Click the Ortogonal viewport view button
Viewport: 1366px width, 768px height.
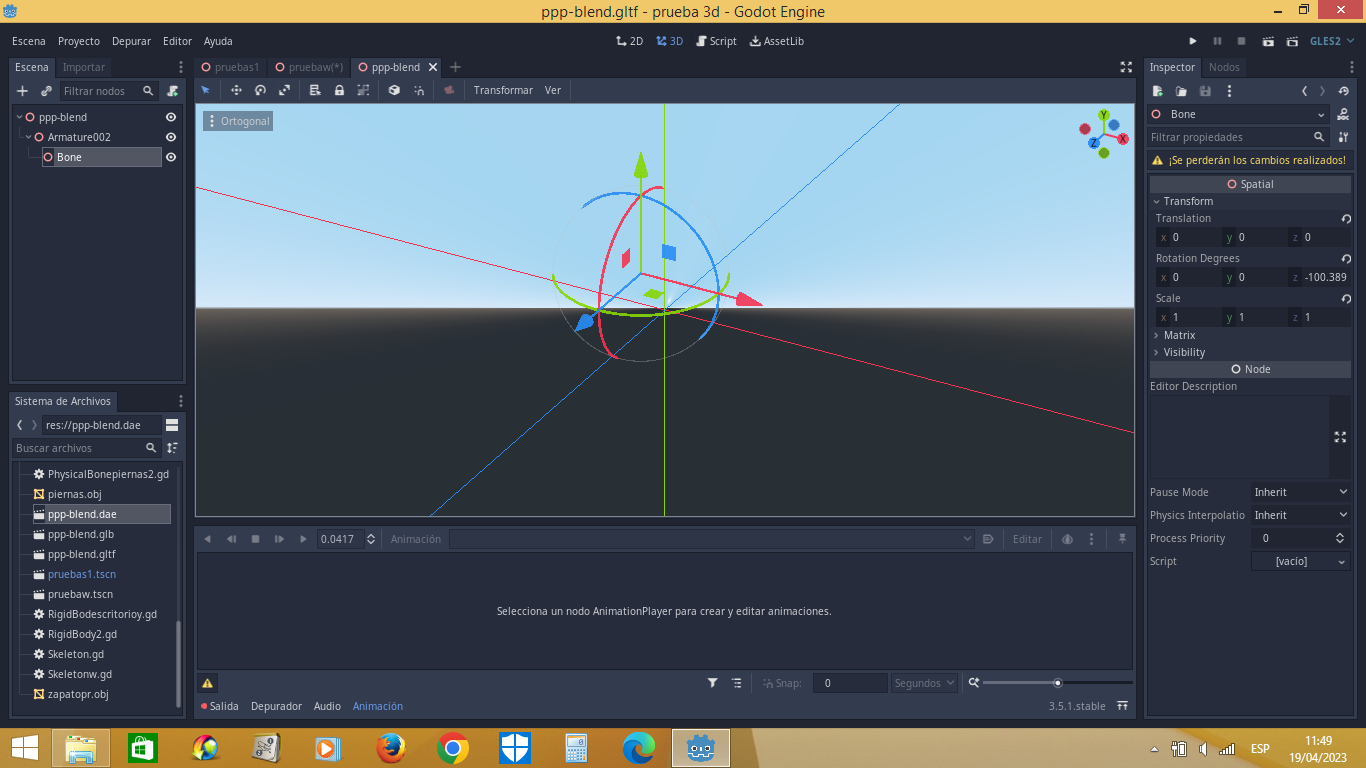pos(238,121)
